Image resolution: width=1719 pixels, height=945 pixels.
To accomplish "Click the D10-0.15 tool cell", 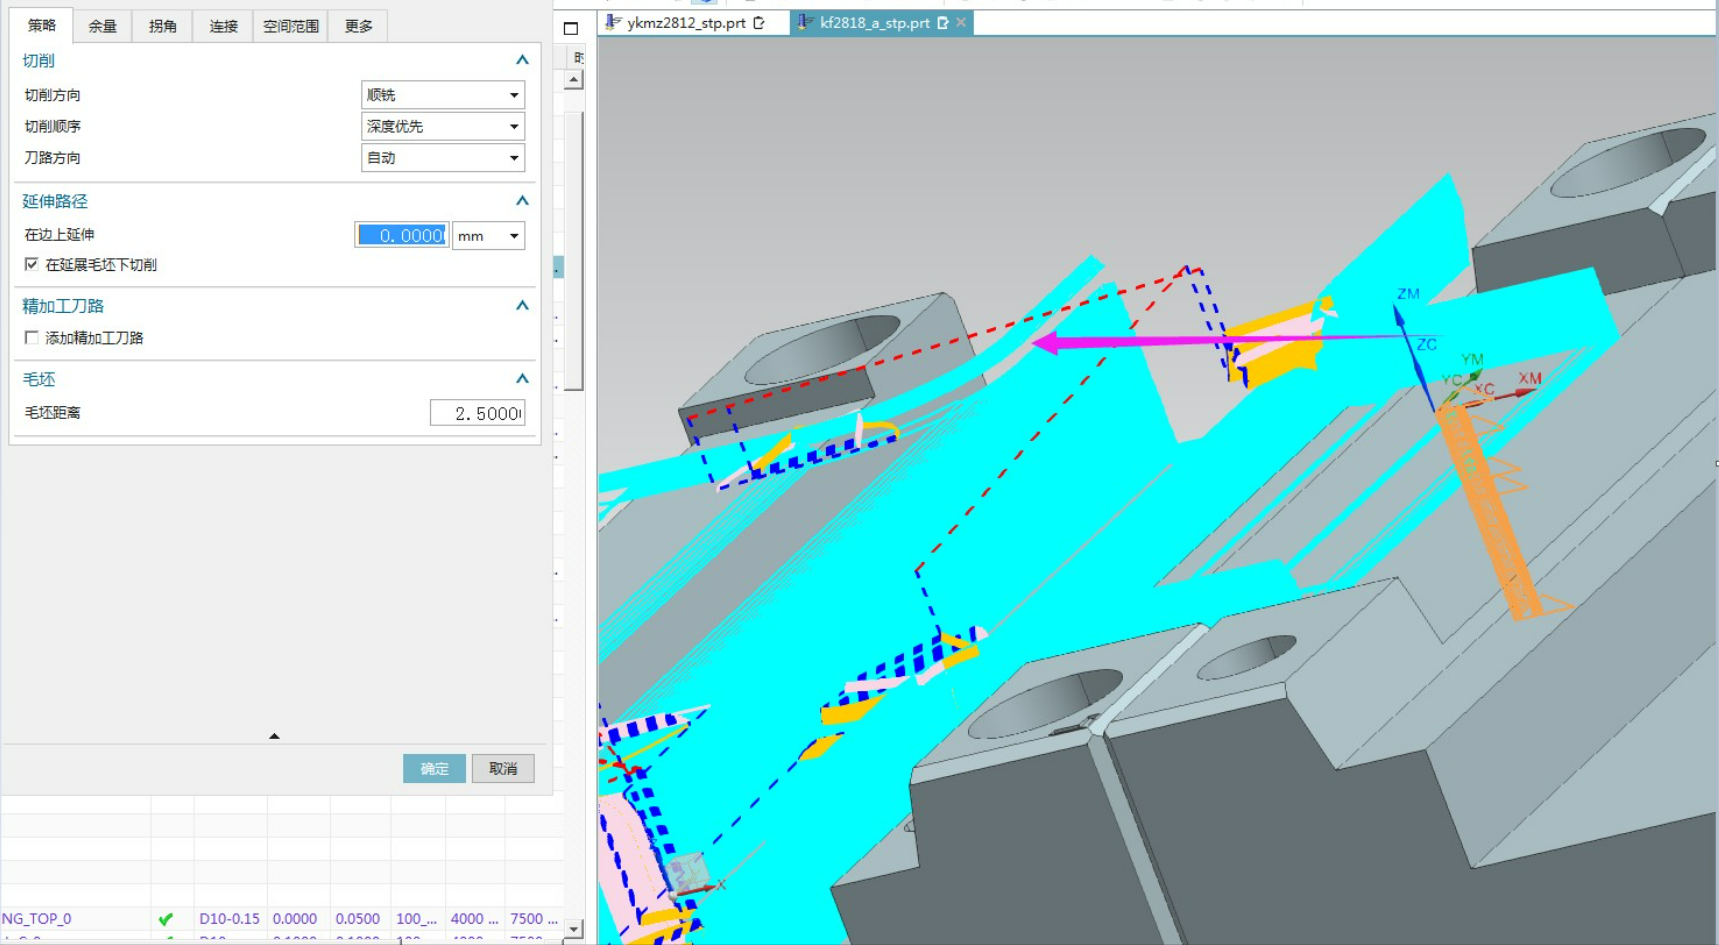I will pos(229,918).
